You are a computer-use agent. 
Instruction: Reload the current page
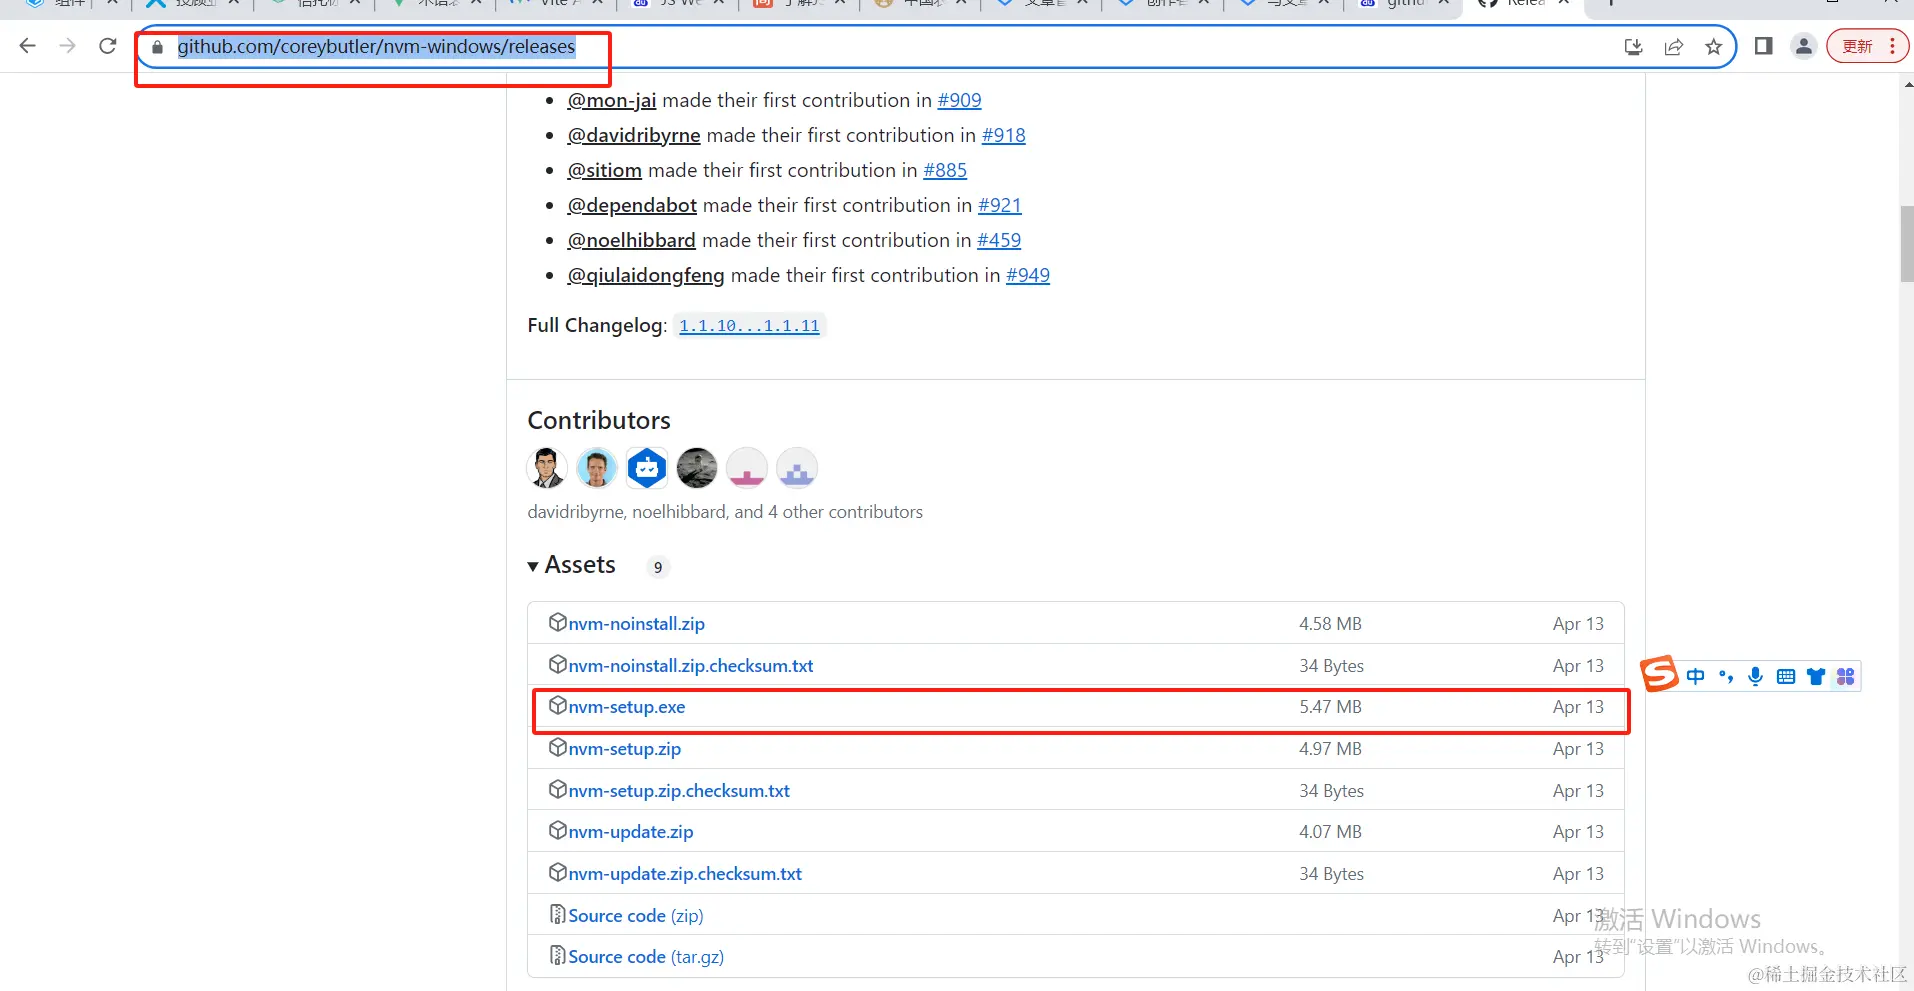(108, 46)
